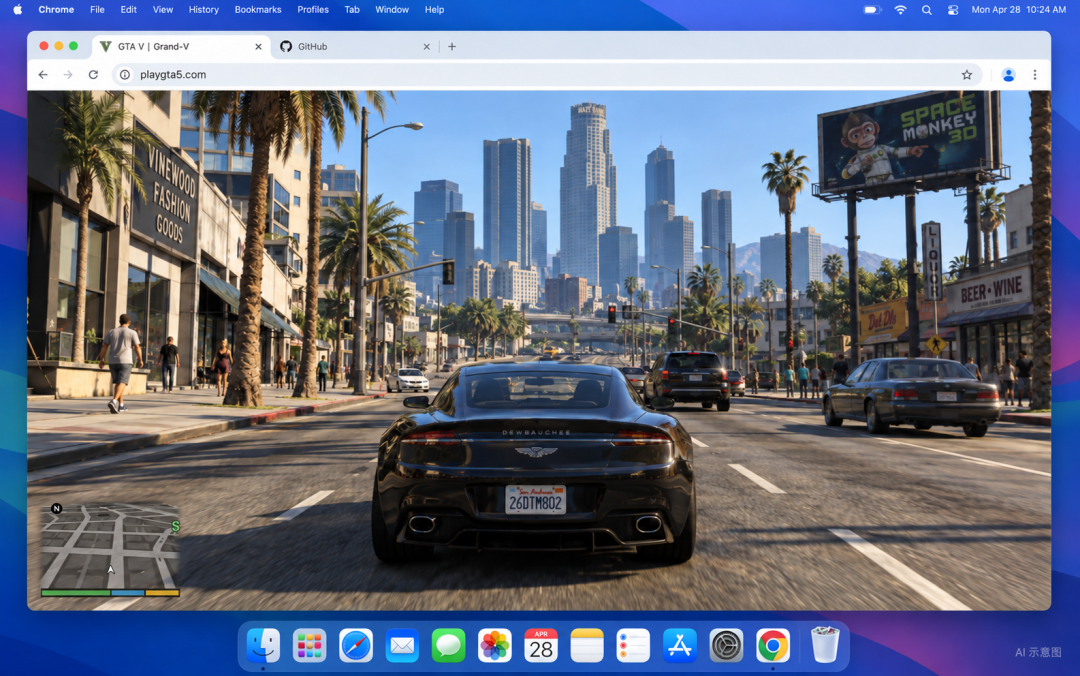The width and height of the screenshot is (1080, 676).
Task: Select the GTA V | Grand-V tab
Action: tap(181, 47)
